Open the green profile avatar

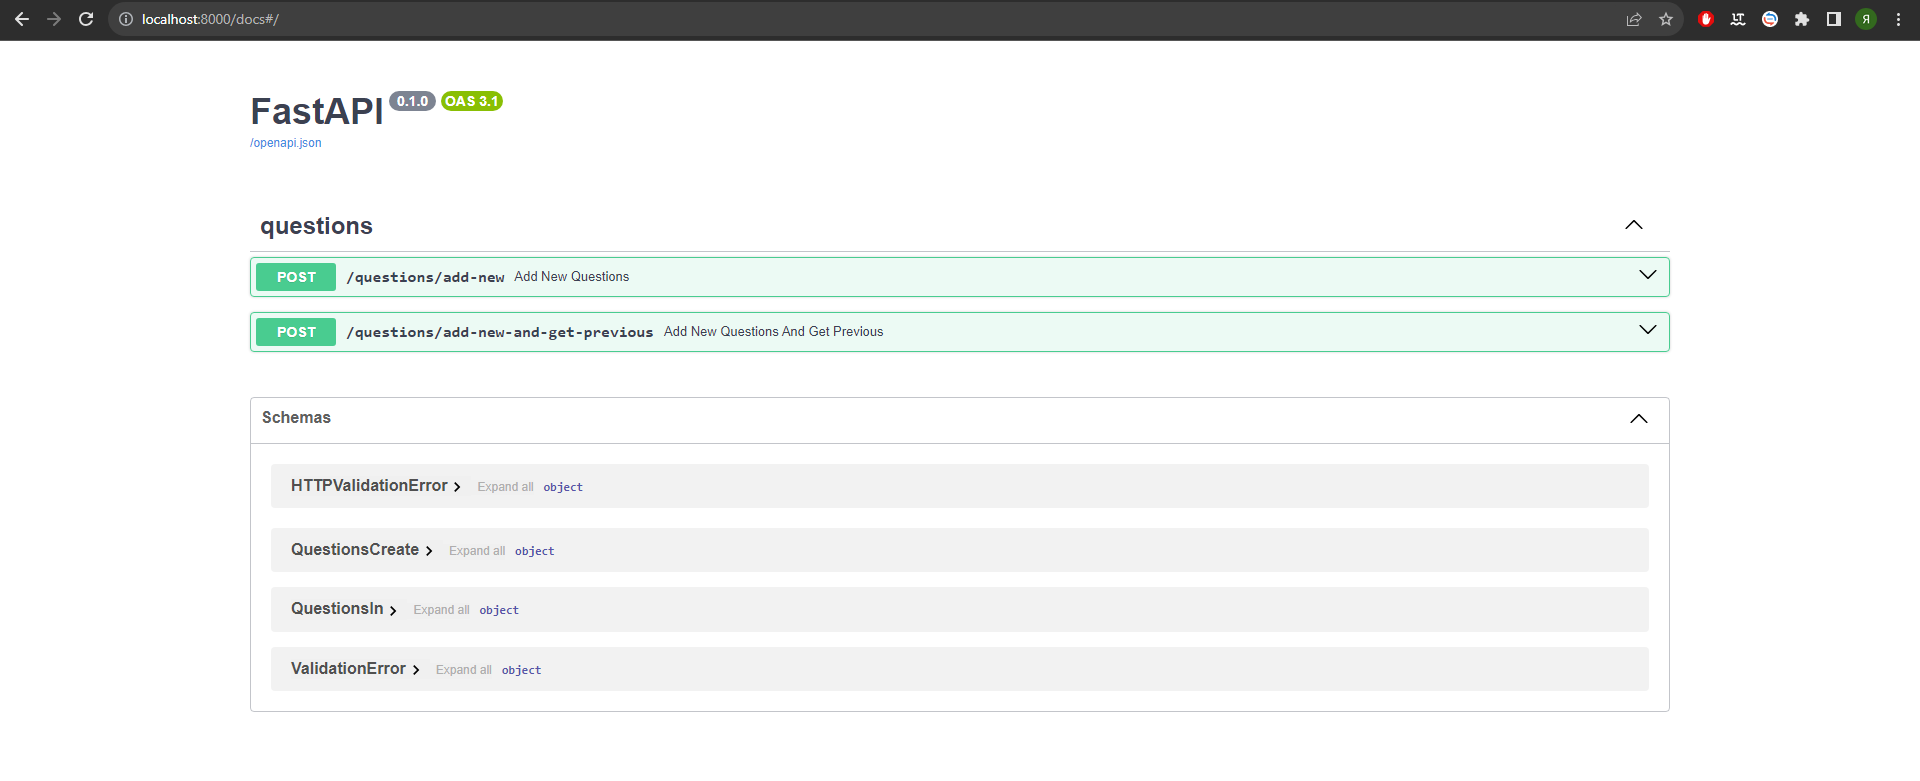1866,19
